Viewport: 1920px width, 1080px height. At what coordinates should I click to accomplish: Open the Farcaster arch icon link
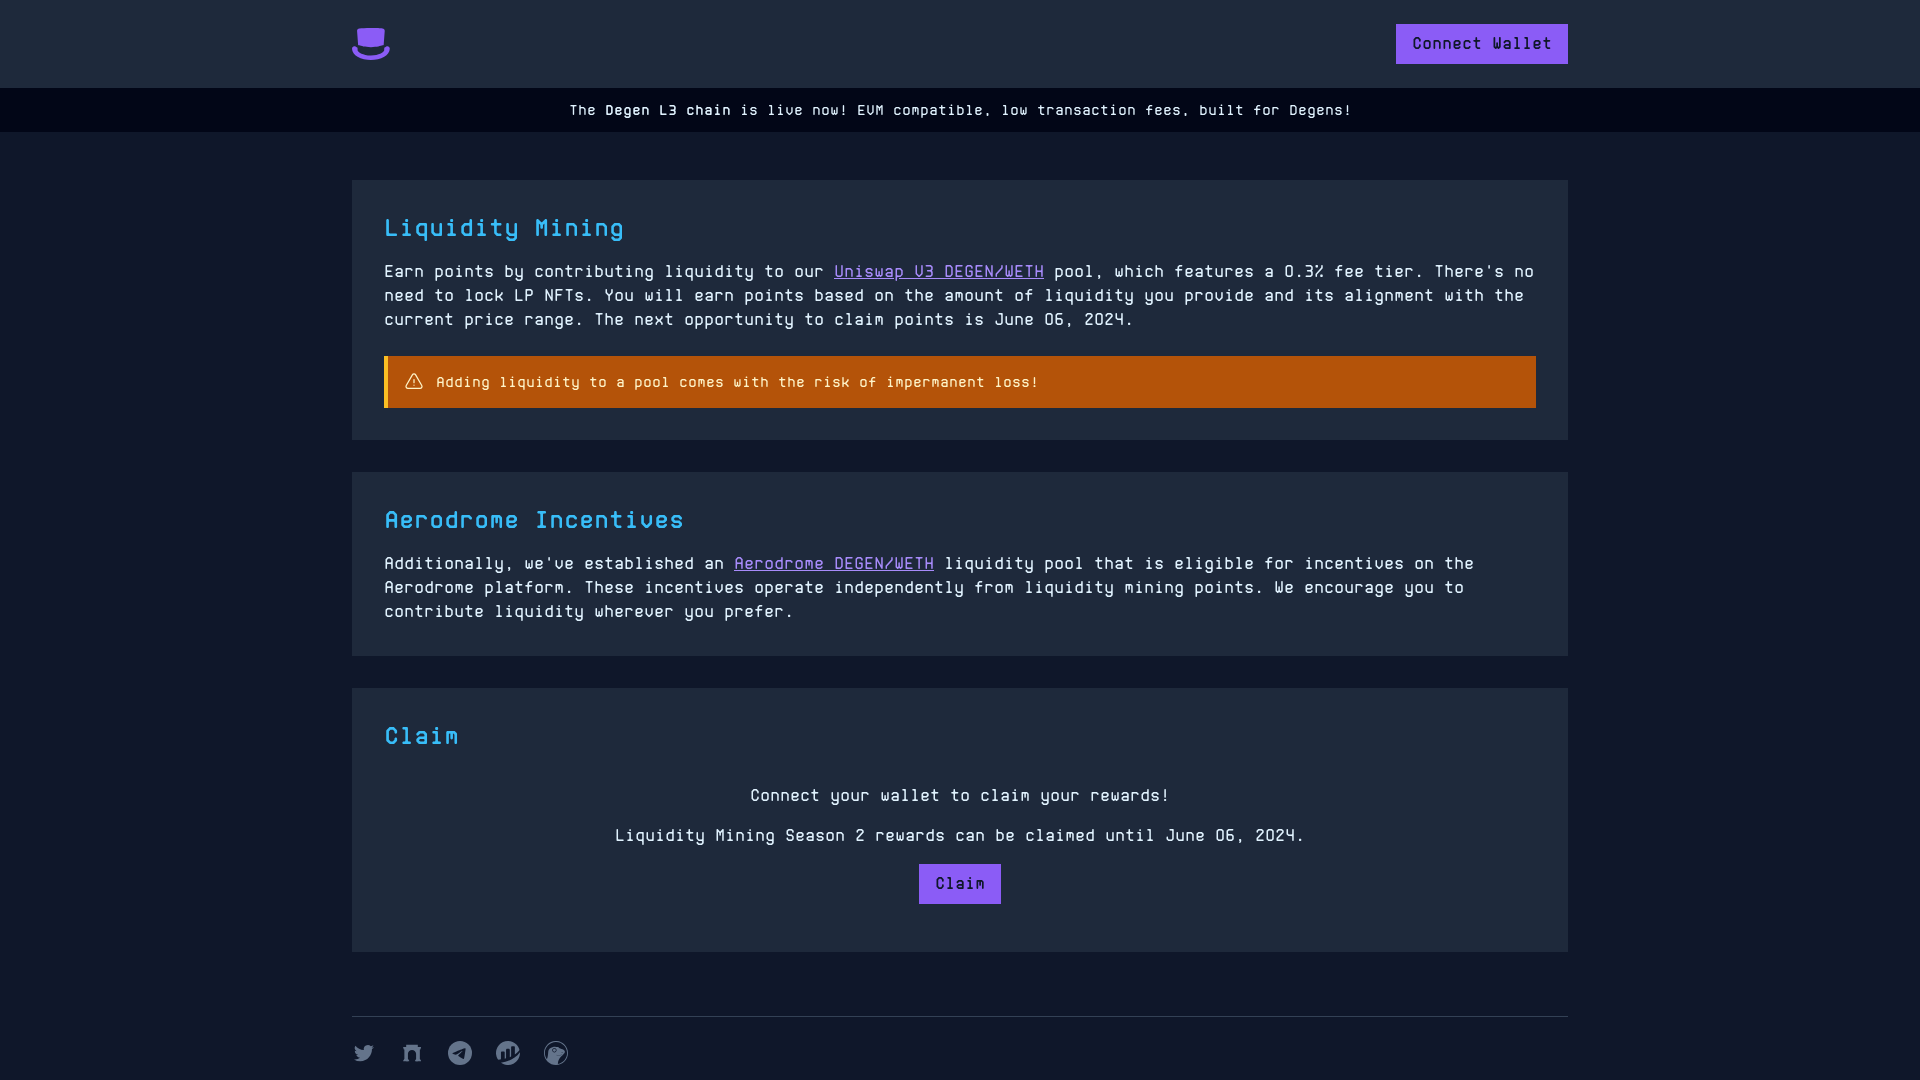point(412,1053)
